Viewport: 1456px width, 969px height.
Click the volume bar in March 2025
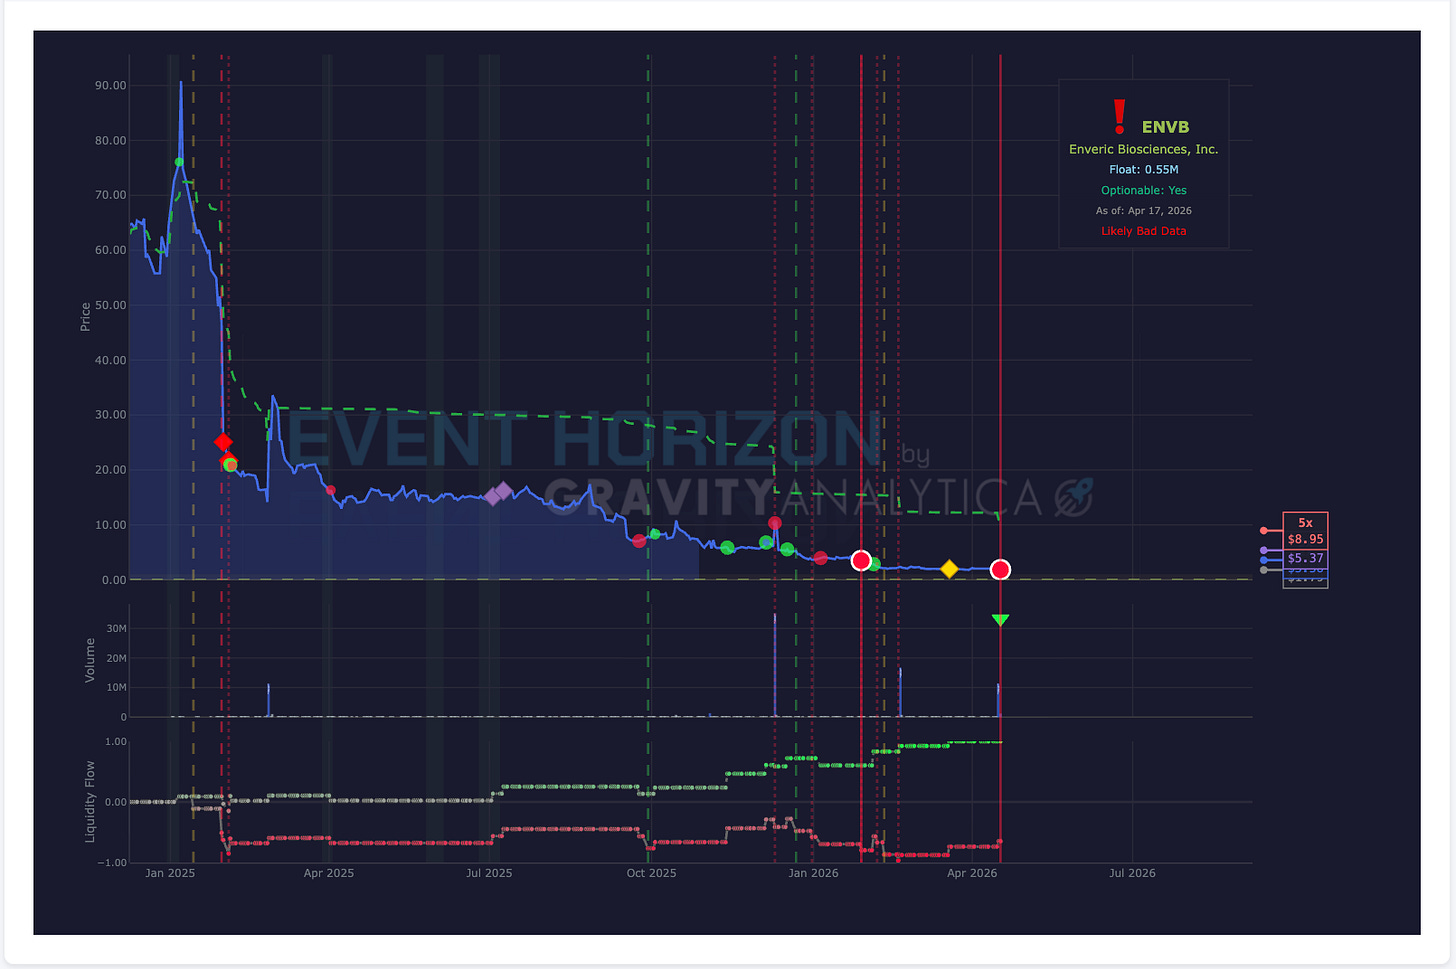(269, 700)
